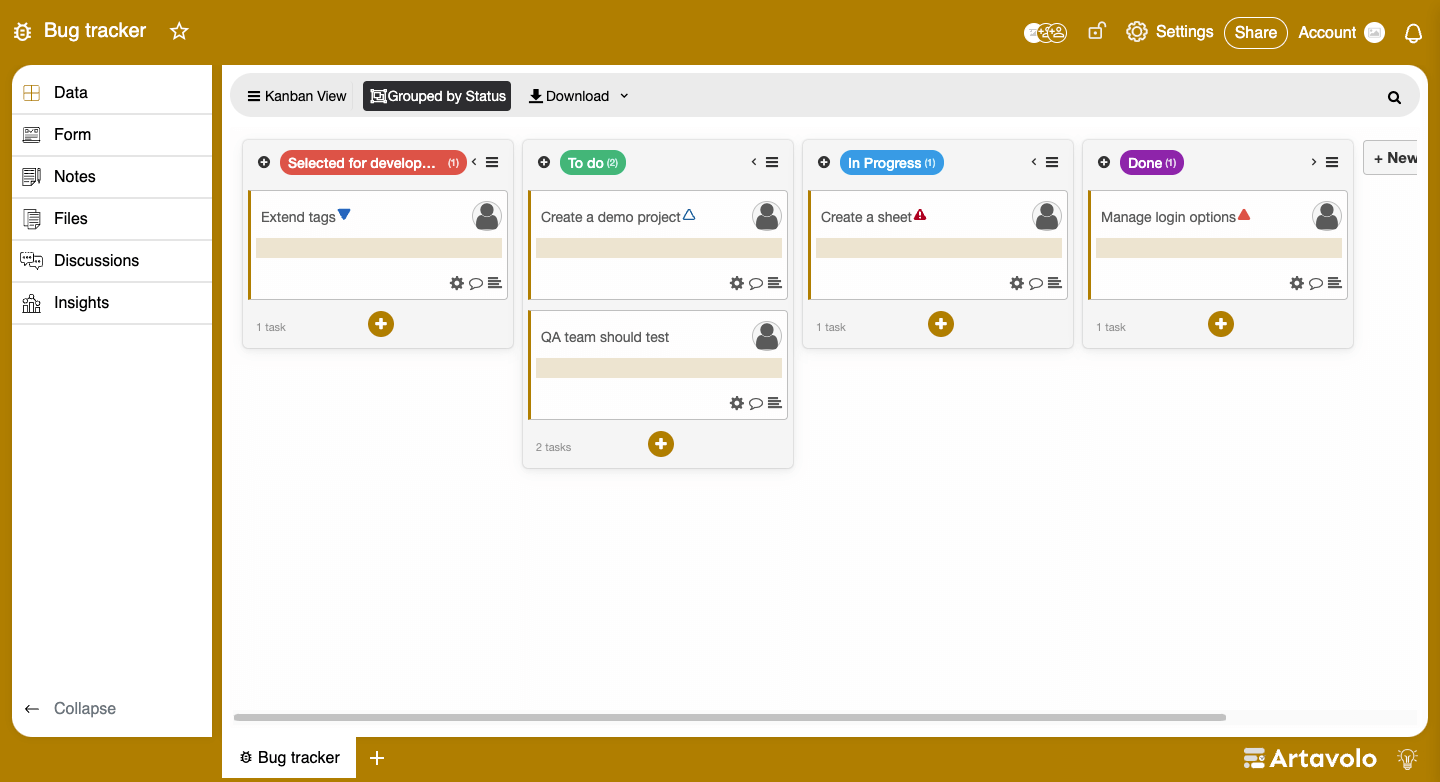Click the beige color bar on Create a demo project card

[x=658, y=248]
